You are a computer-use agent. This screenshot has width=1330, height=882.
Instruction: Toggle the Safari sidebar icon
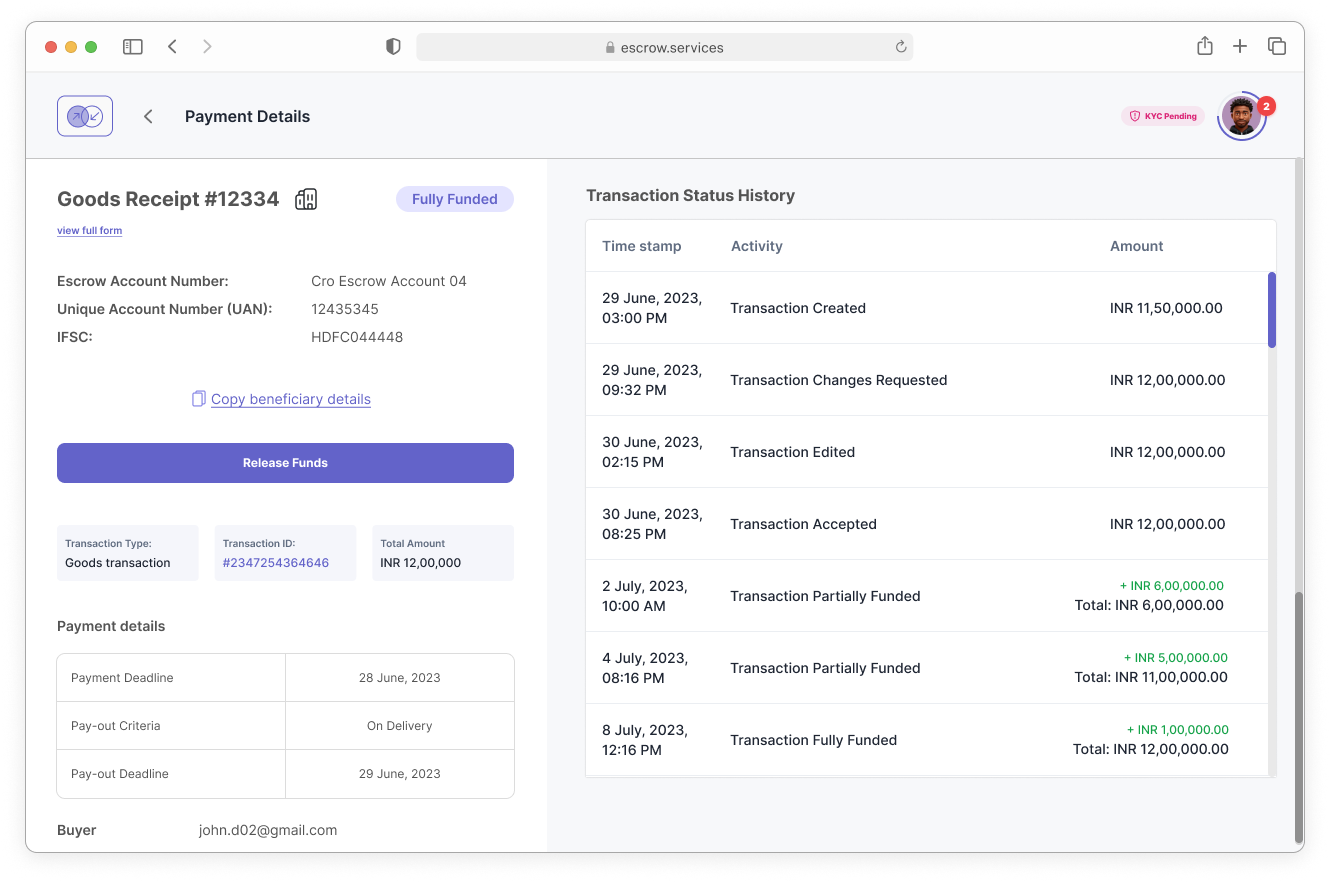[133, 46]
